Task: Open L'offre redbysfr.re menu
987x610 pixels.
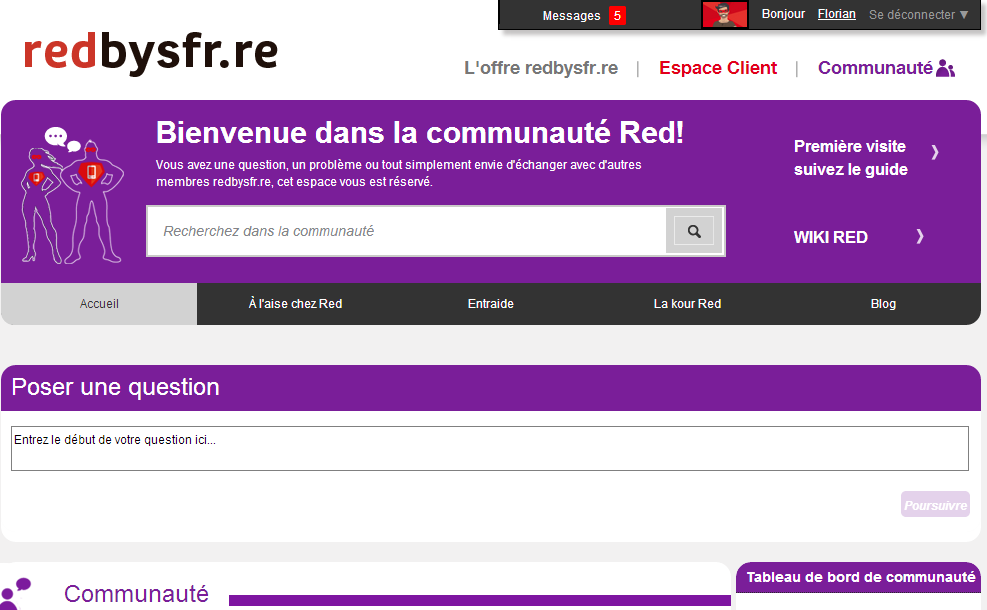Action: [x=541, y=68]
